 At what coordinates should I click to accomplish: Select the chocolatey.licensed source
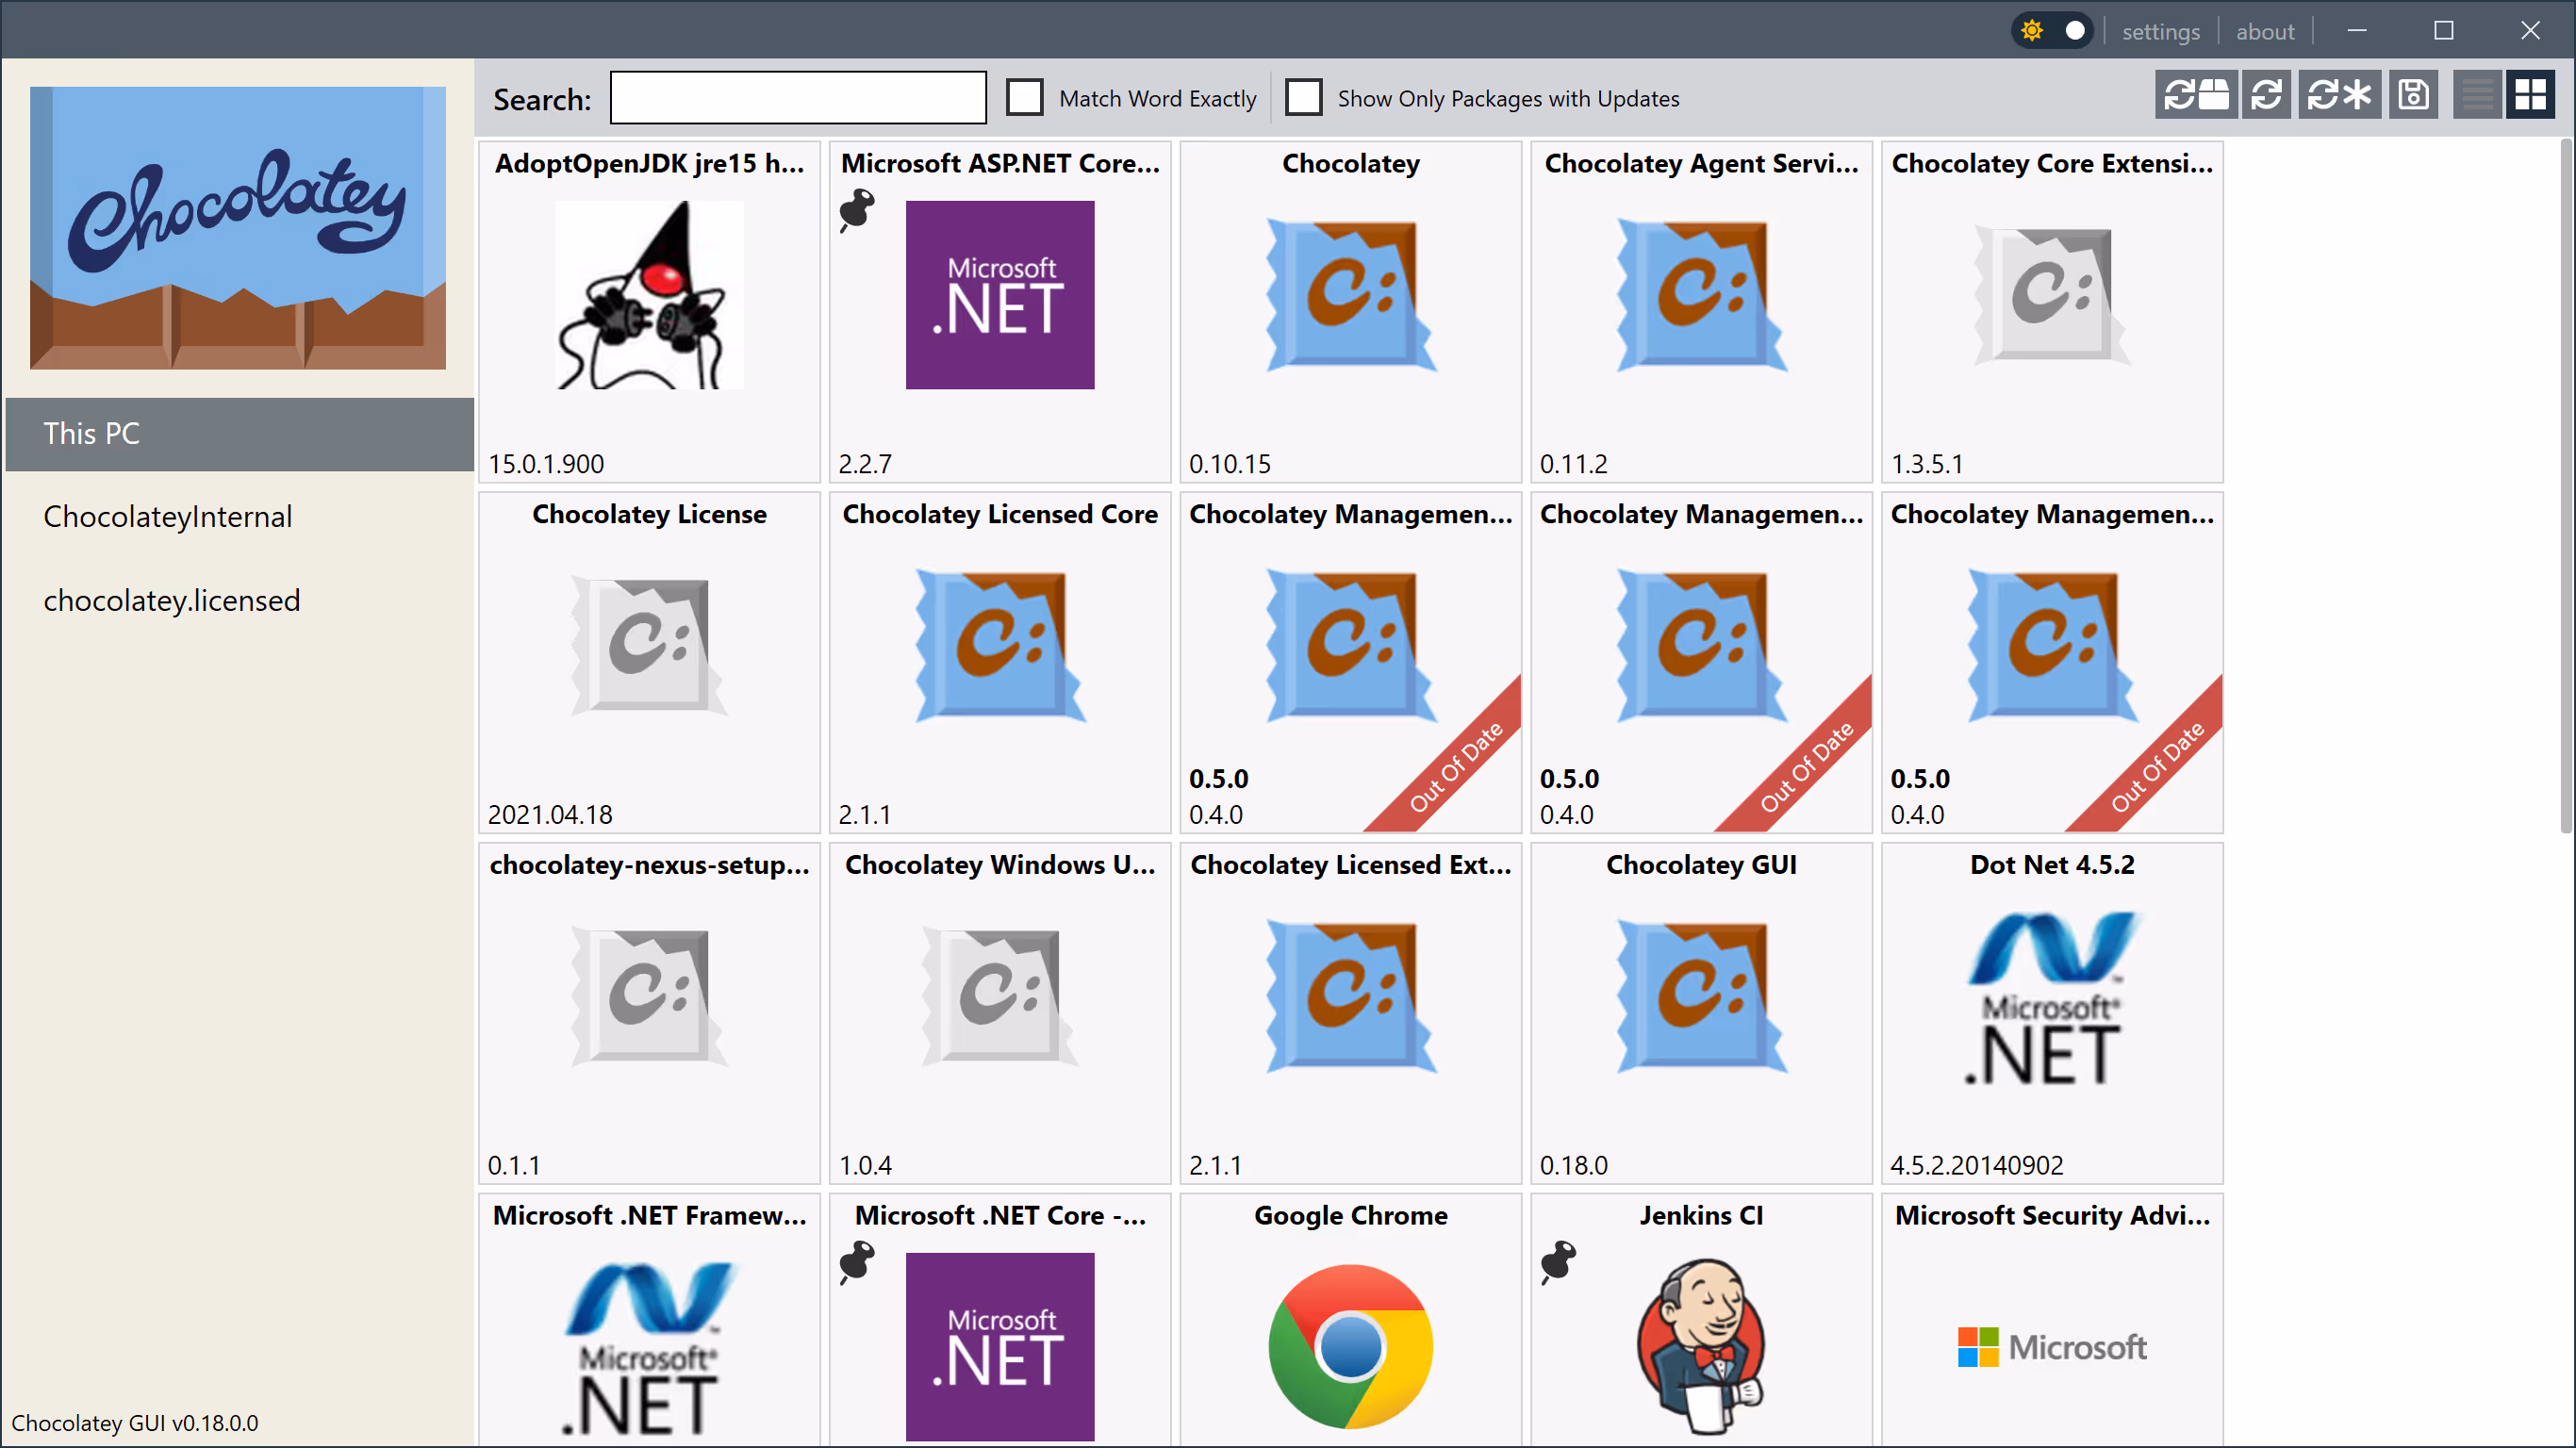tap(171, 600)
